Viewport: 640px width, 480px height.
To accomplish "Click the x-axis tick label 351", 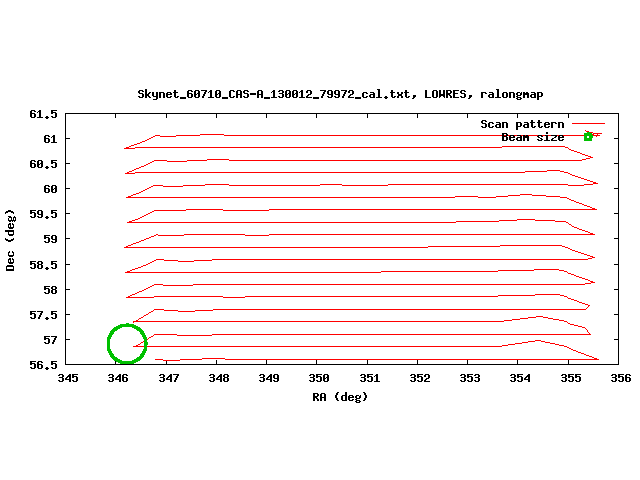I will pyautogui.click(x=369, y=378).
